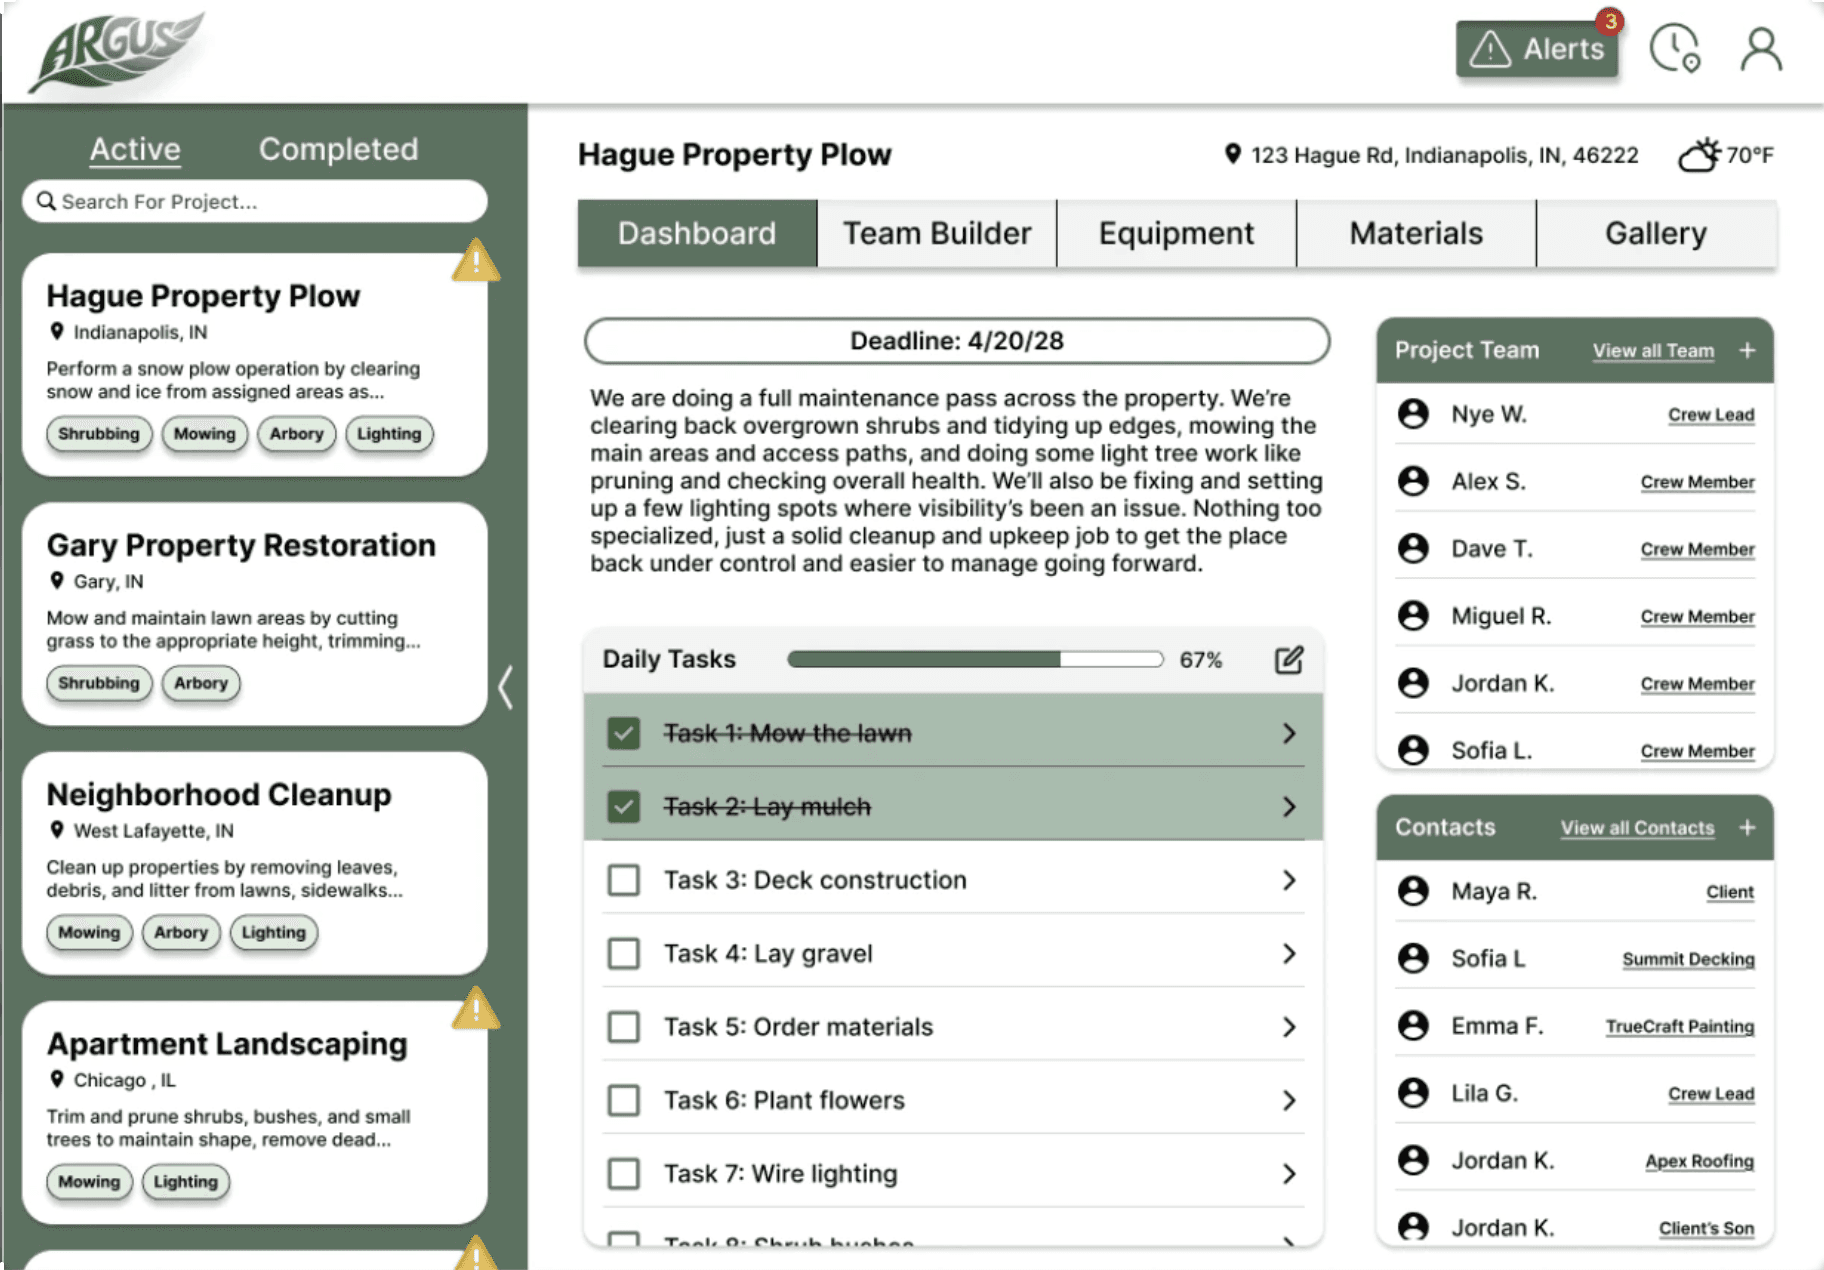Switch to the Equipment tab
1824x1270 pixels.
1176,233
